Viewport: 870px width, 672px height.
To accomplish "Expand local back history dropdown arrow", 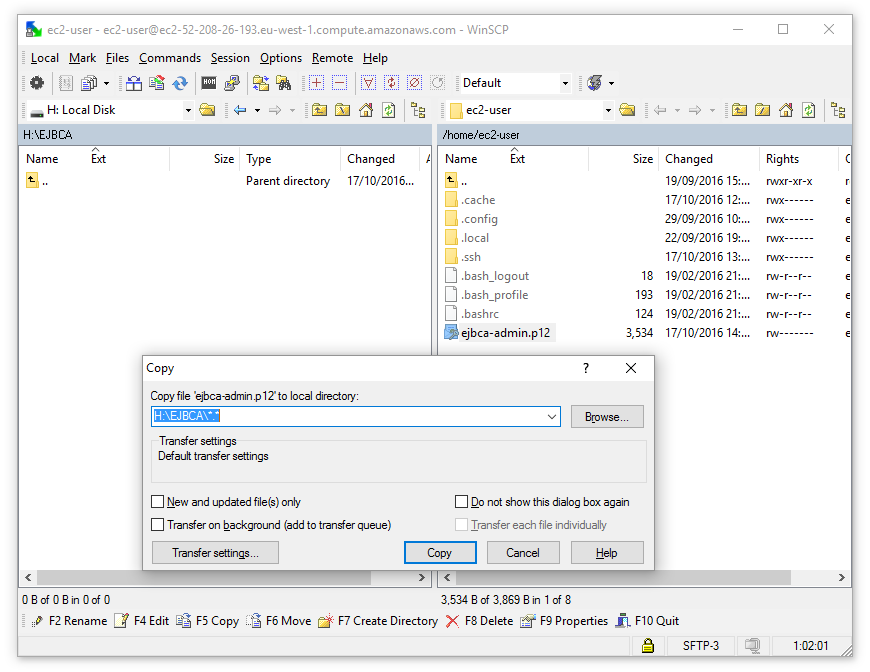I will (x=257, y=110).
